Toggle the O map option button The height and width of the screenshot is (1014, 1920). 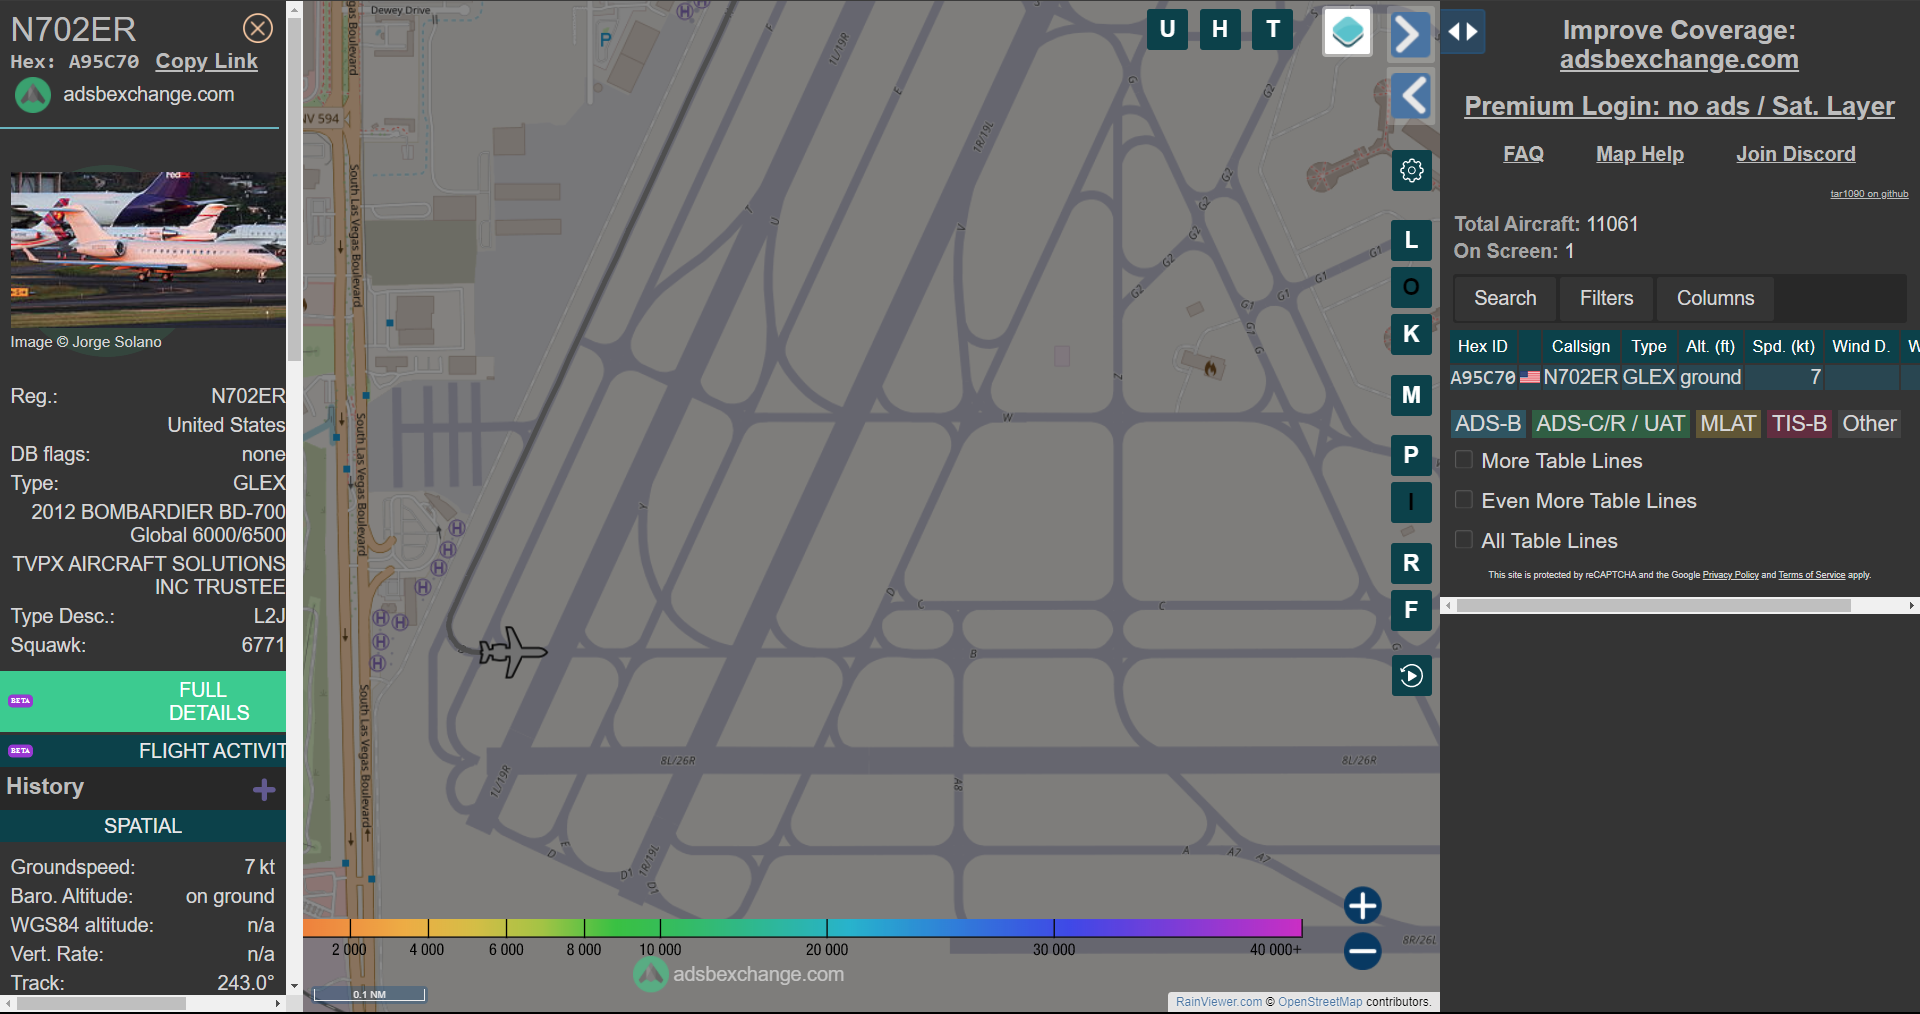1411,287
